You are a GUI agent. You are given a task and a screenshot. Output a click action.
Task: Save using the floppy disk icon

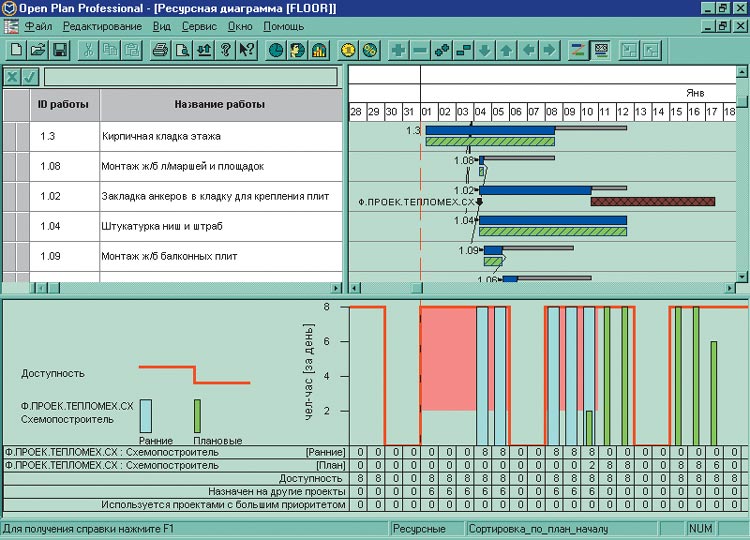click(x=59, y=49)
